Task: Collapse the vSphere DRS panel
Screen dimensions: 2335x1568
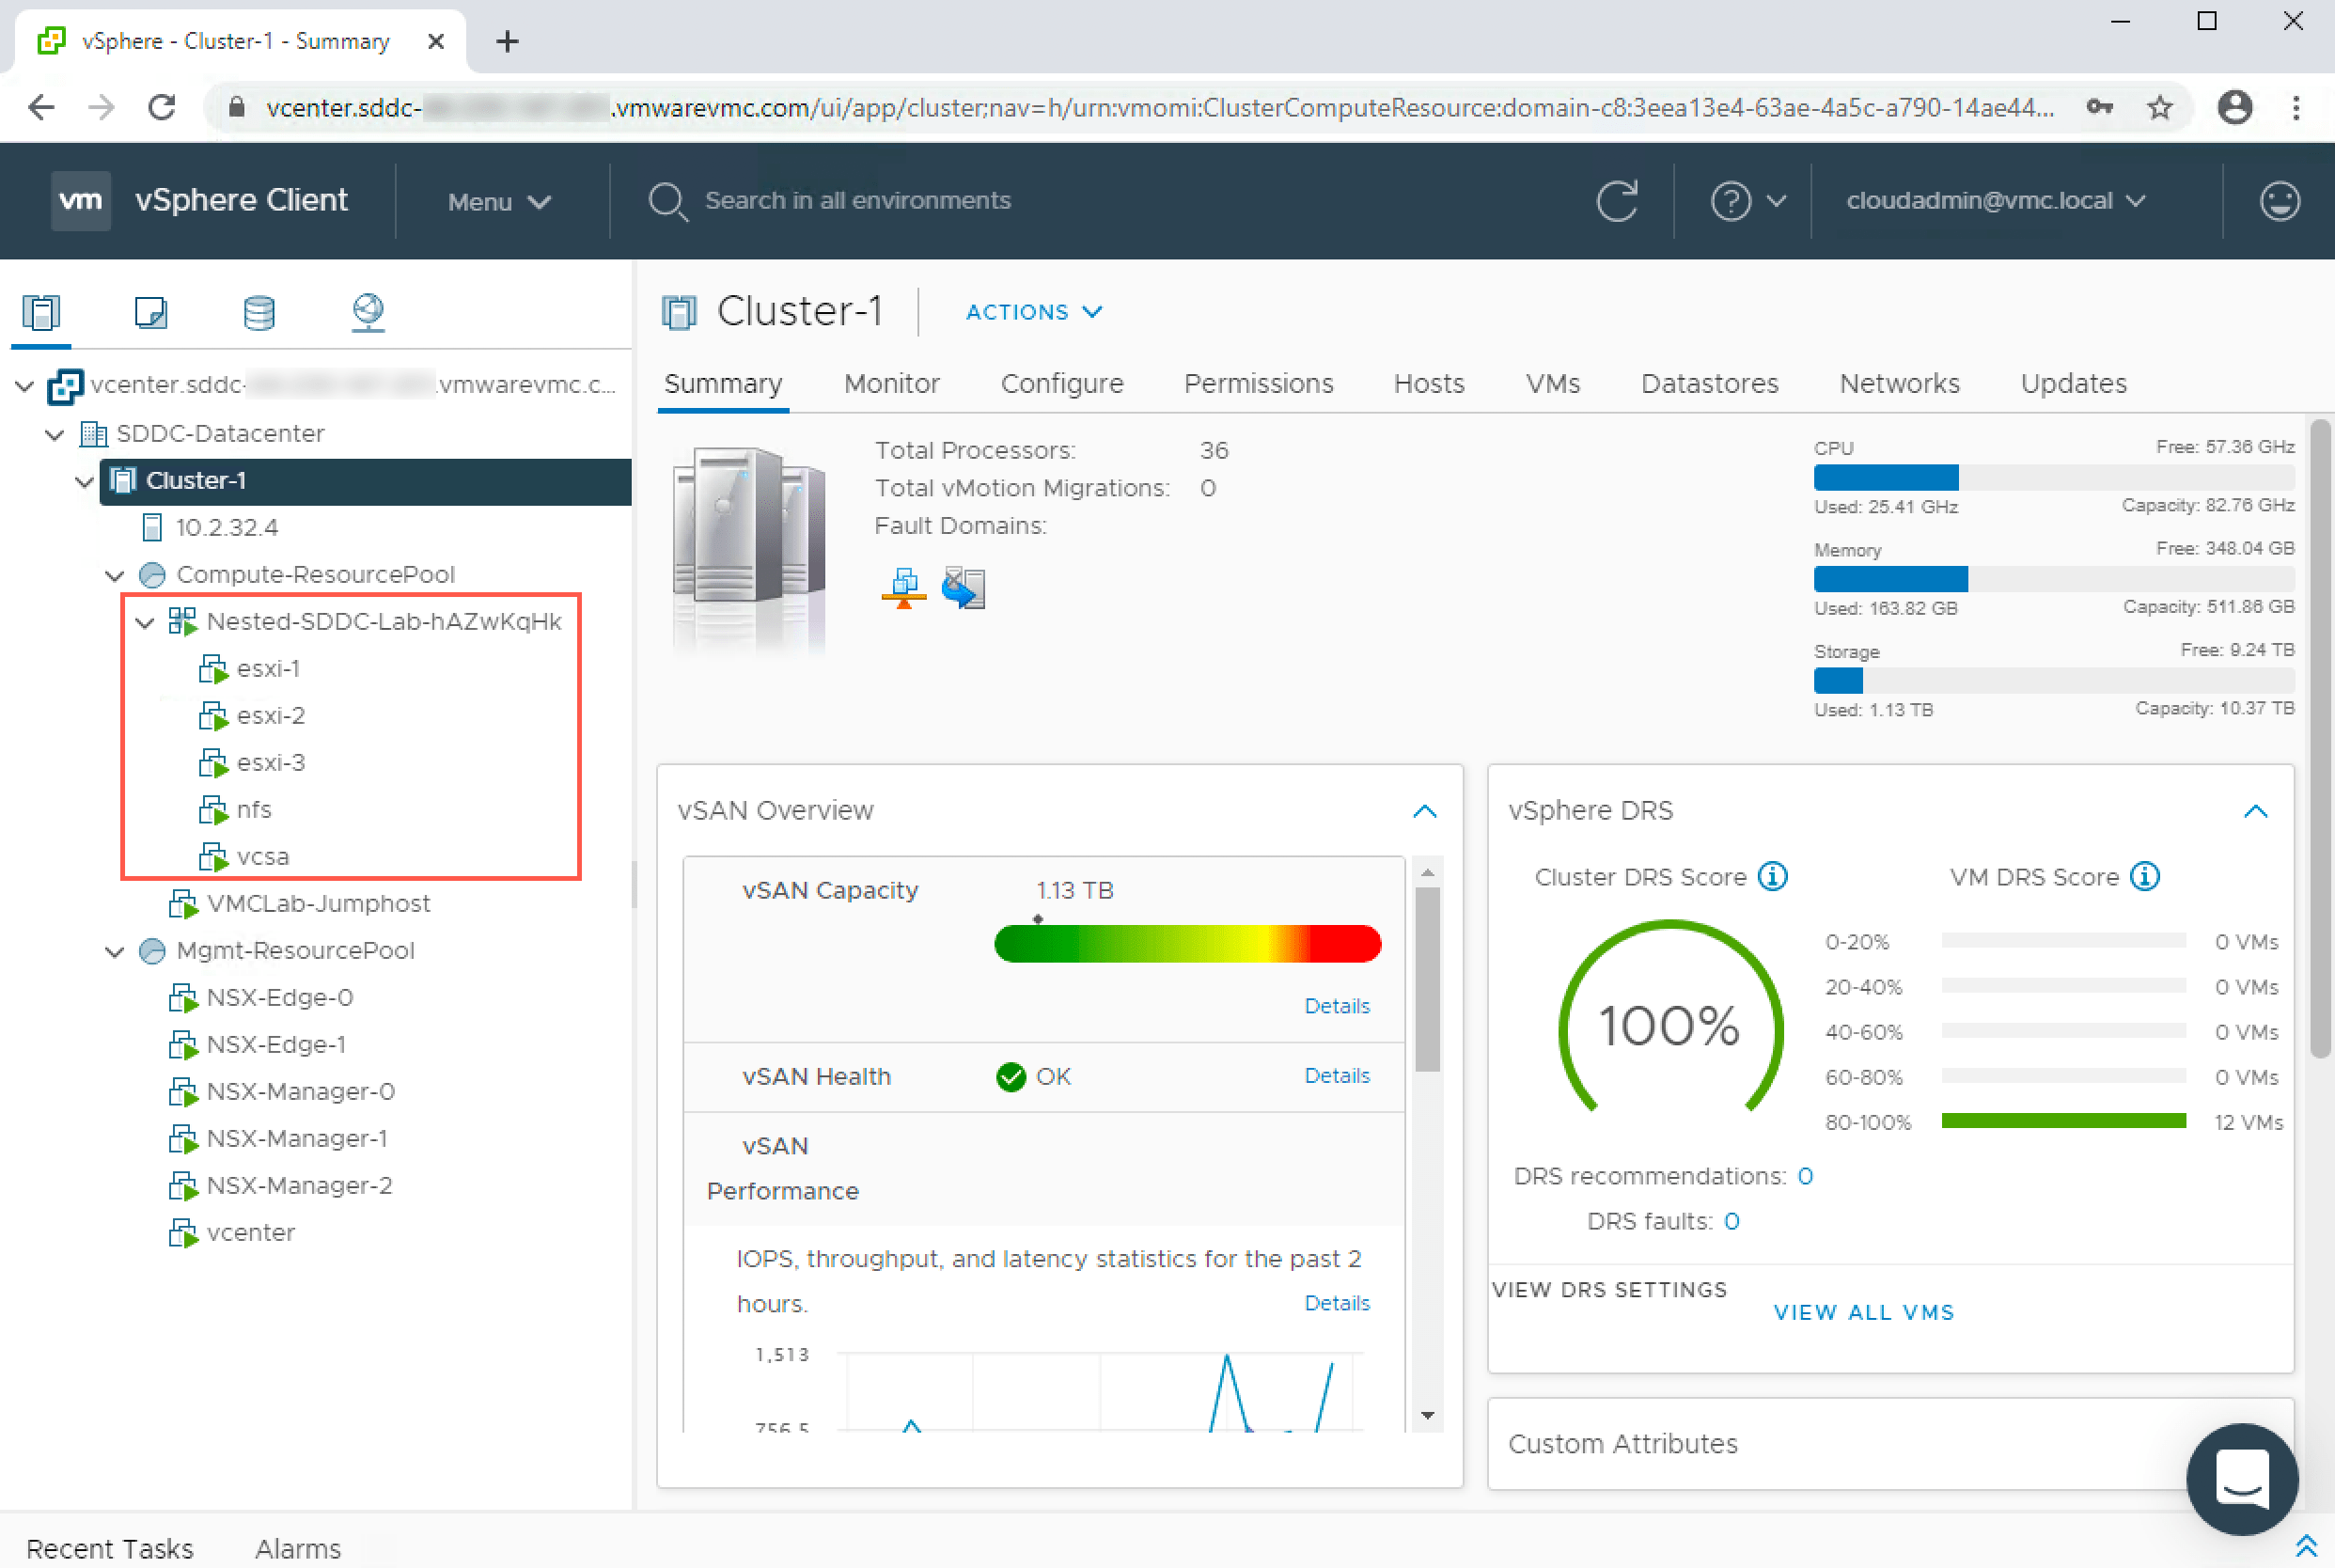Action: tap(2256, 810)
